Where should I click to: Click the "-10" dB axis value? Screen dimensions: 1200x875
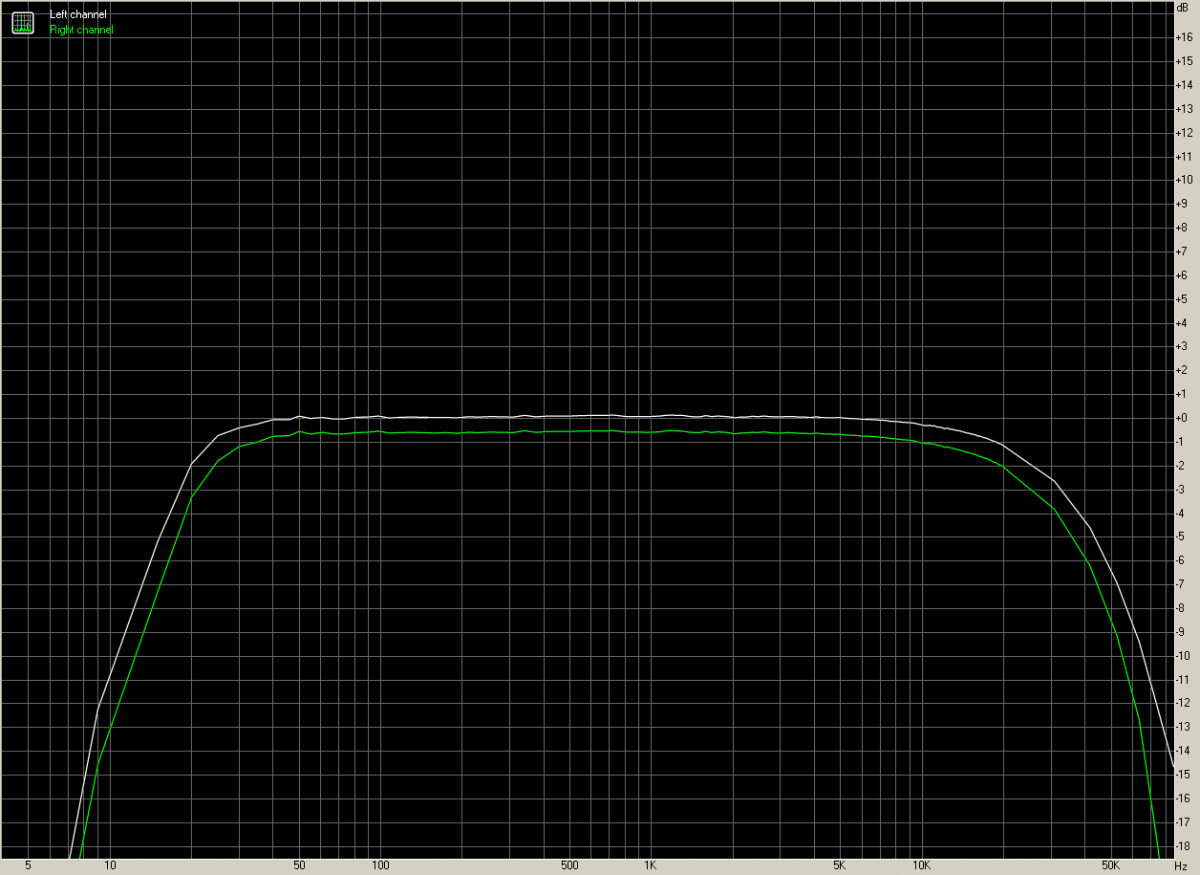[x=1185, y=656]
